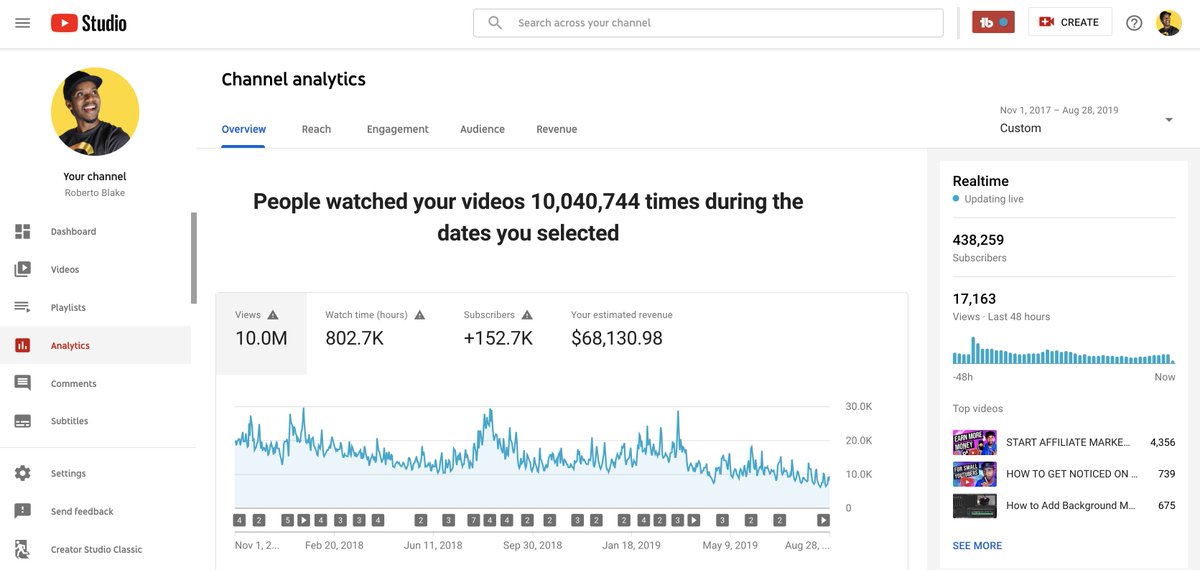1200x570 pixels.
Task: Click the large channel profile picture
Action: coord(95,112)
